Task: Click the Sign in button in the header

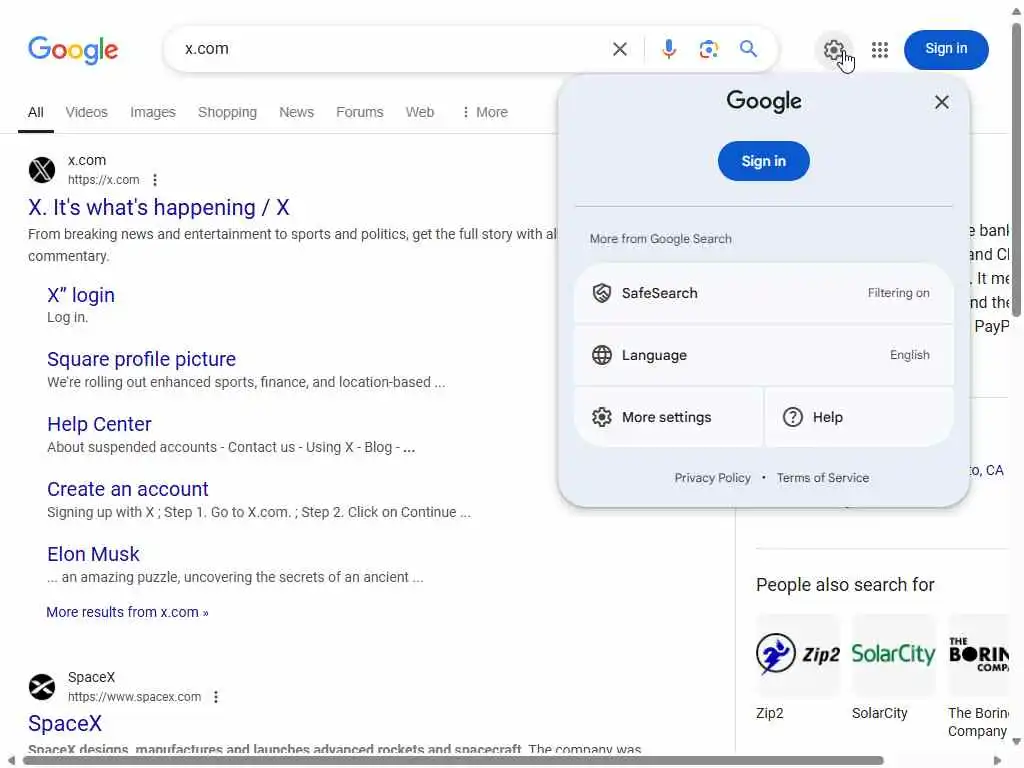Action: (946, 49)
